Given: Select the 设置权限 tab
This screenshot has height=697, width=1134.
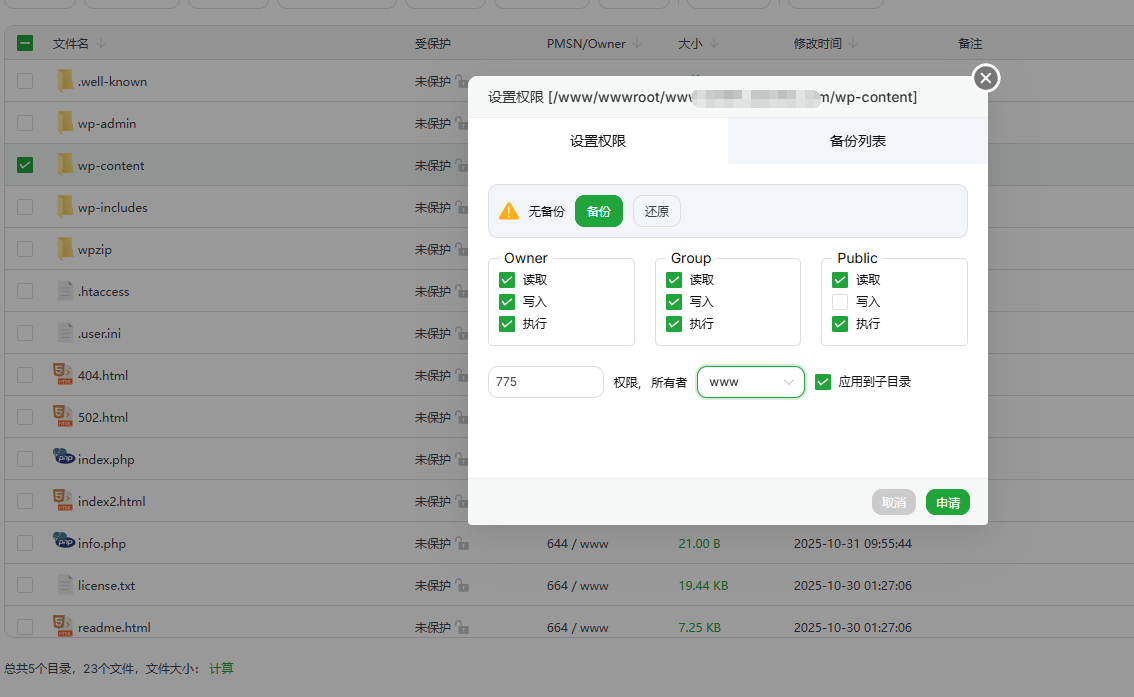Looking at the screenshot, I should click(598, 141).
